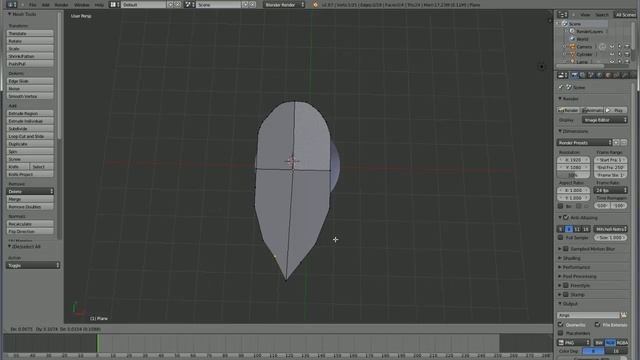
Task: Enable the Anti-Aliasing checkbox
Action: 566,218
